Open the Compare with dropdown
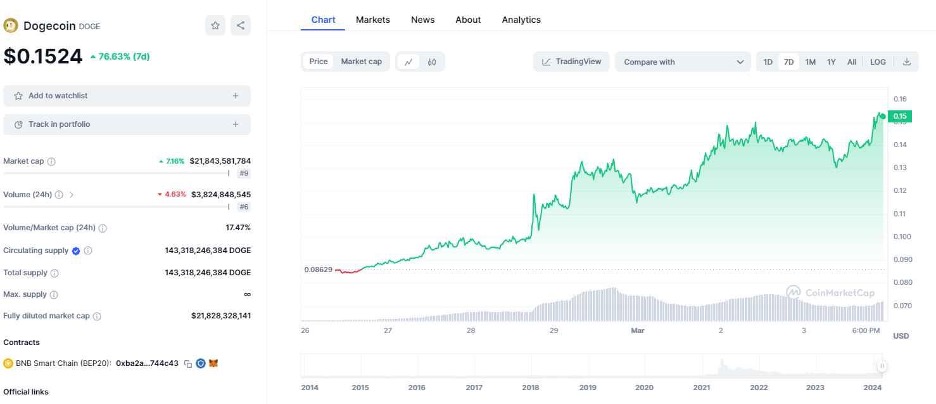 pyautogui.click(x=683, y=62)
